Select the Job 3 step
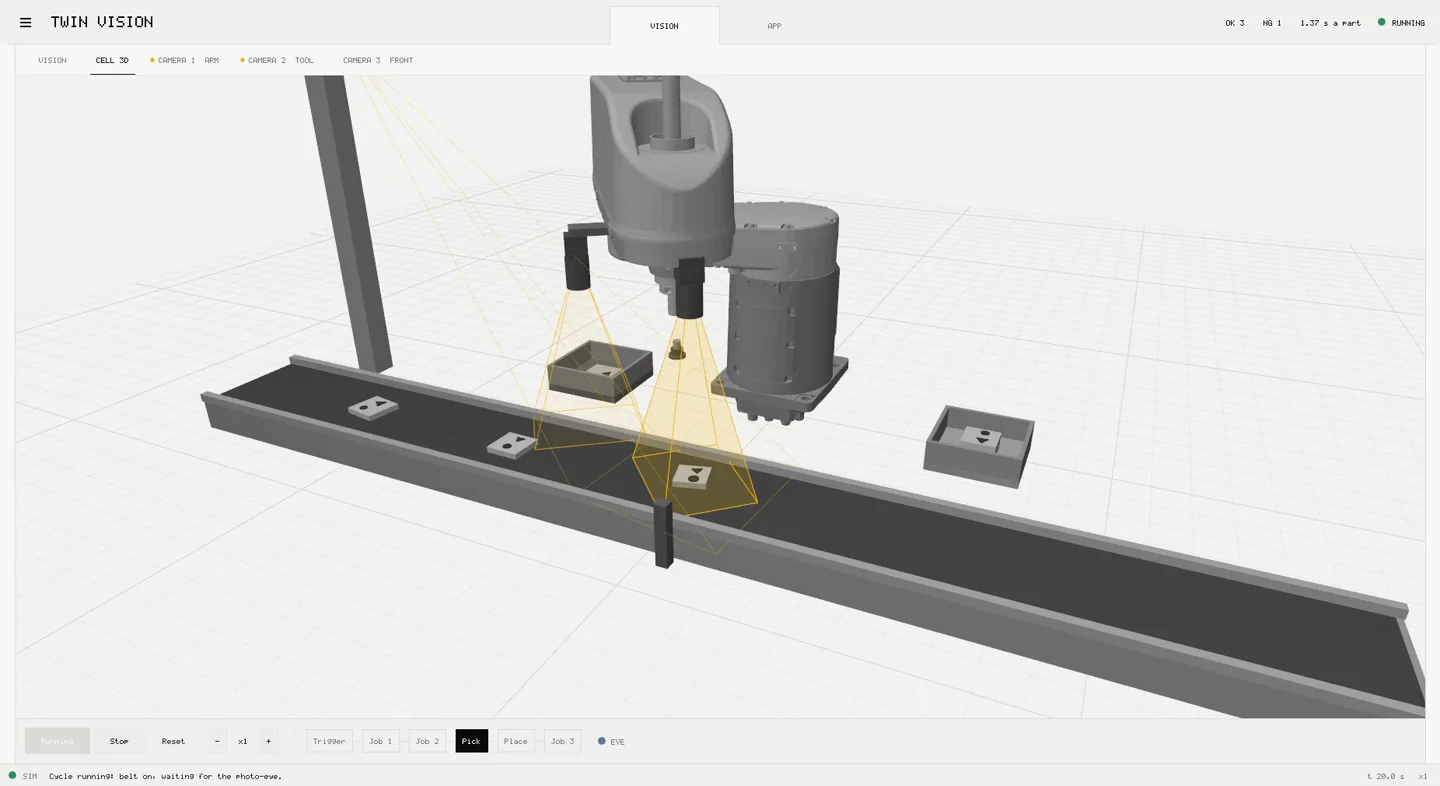 coord(563,741)
